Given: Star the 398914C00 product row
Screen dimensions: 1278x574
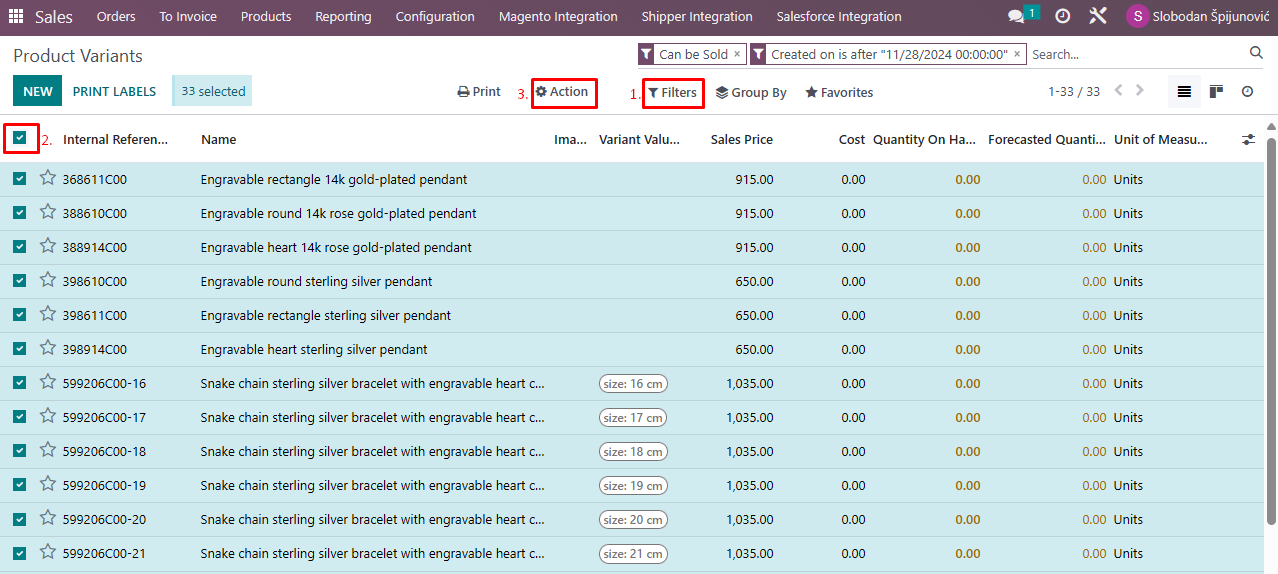Looking at the screenshot, I should pos(47,348).
